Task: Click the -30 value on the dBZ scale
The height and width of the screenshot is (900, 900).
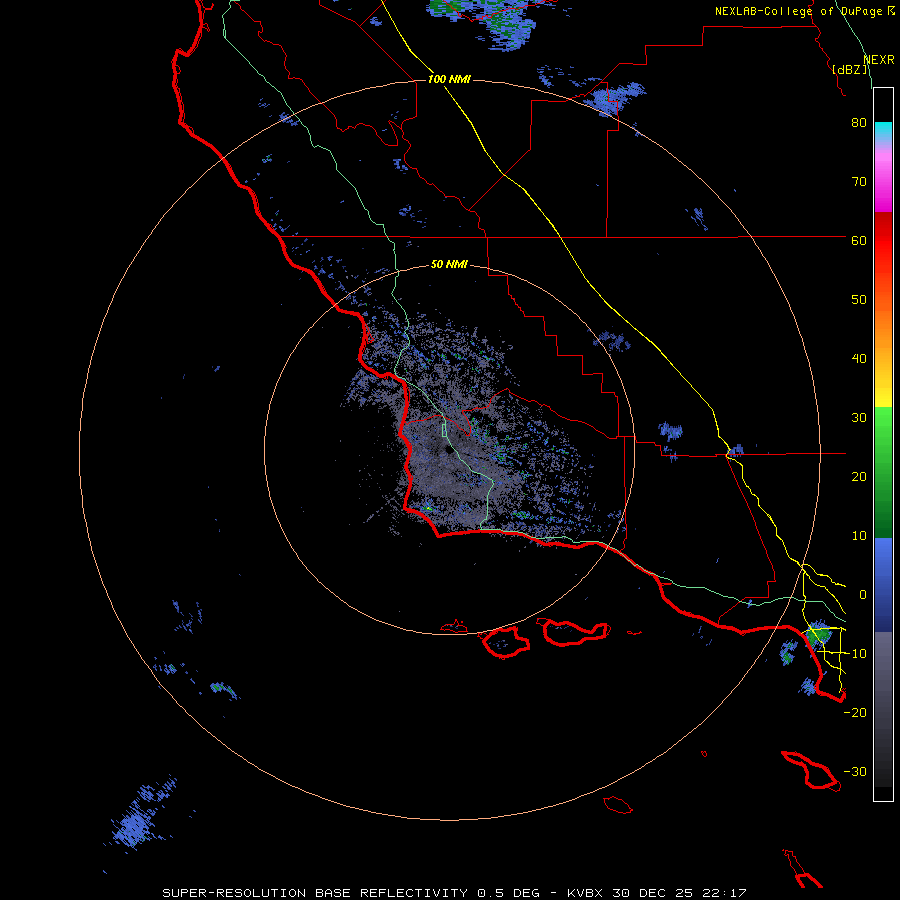Action: pyautogui.click(x=855, y=771)
